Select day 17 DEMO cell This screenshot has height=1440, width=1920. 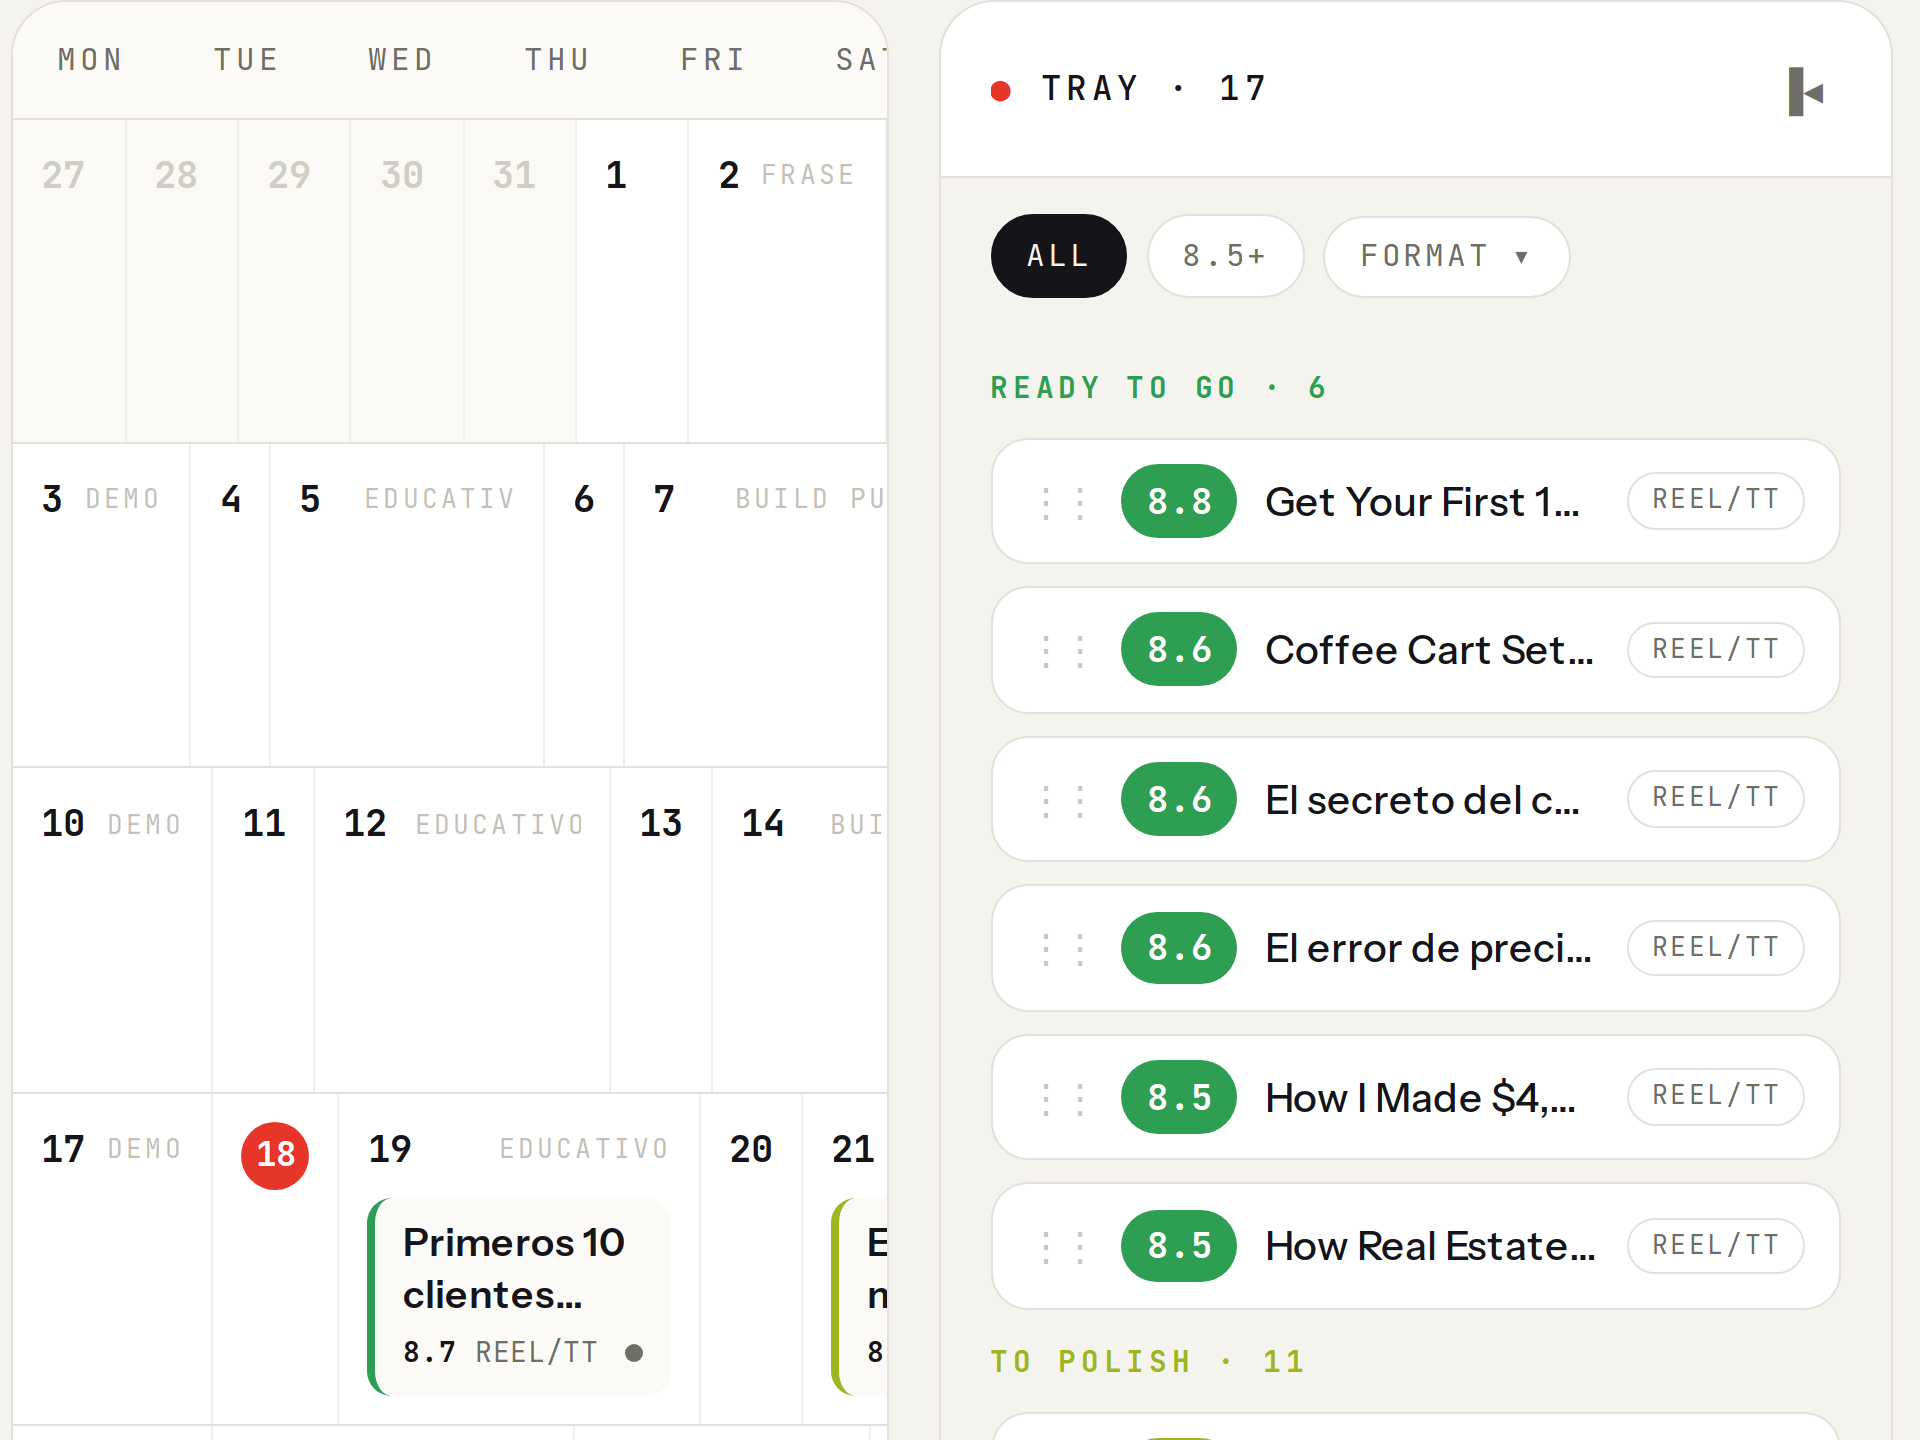(112, 1258)
